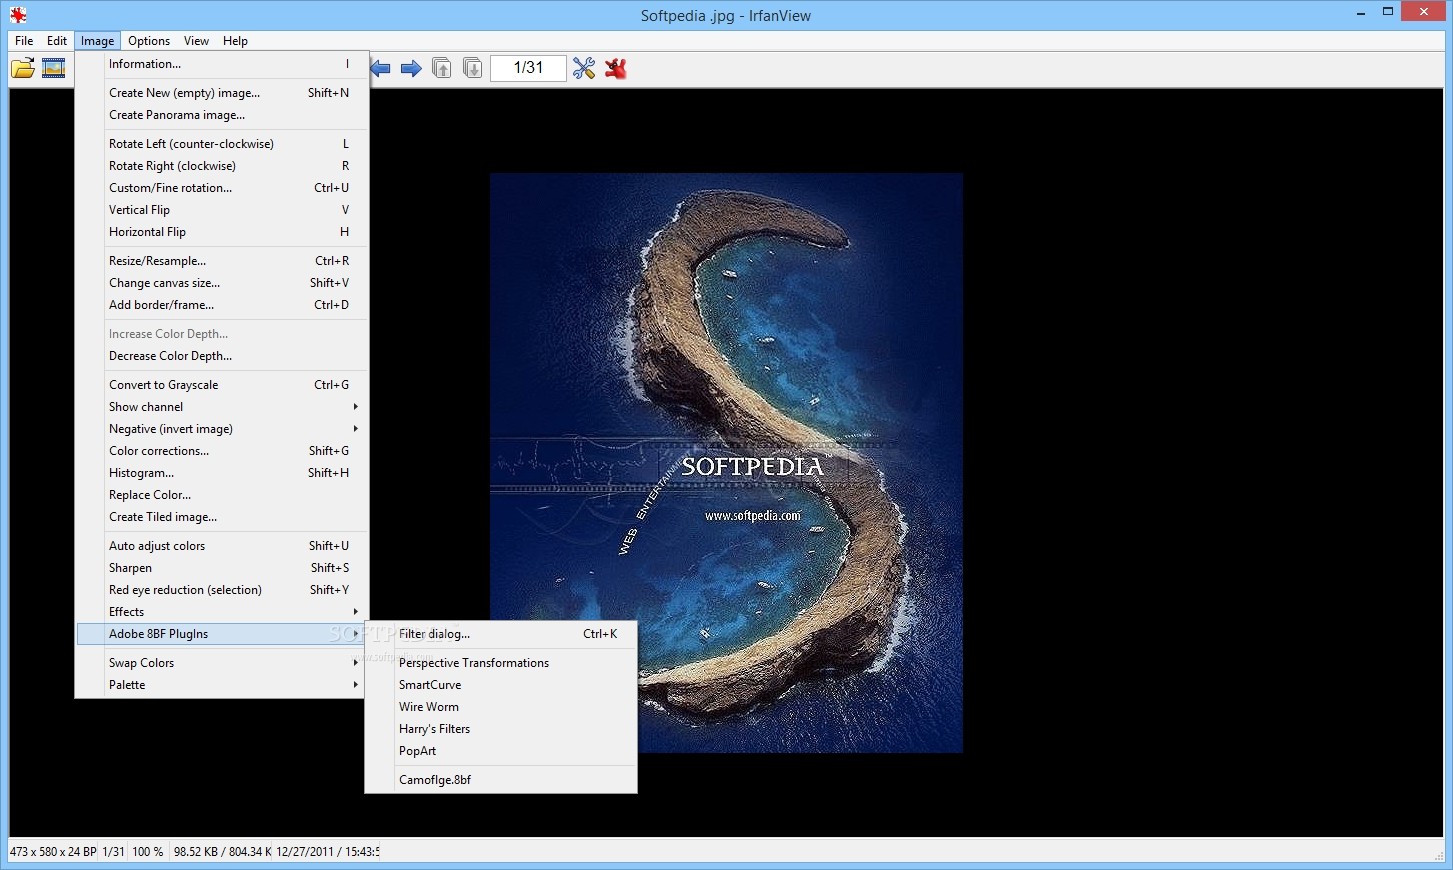The height and width of the screenshot is (870, 1453).
Task: Select Create New (empty) image...
Action: click(x=222, y=93)
